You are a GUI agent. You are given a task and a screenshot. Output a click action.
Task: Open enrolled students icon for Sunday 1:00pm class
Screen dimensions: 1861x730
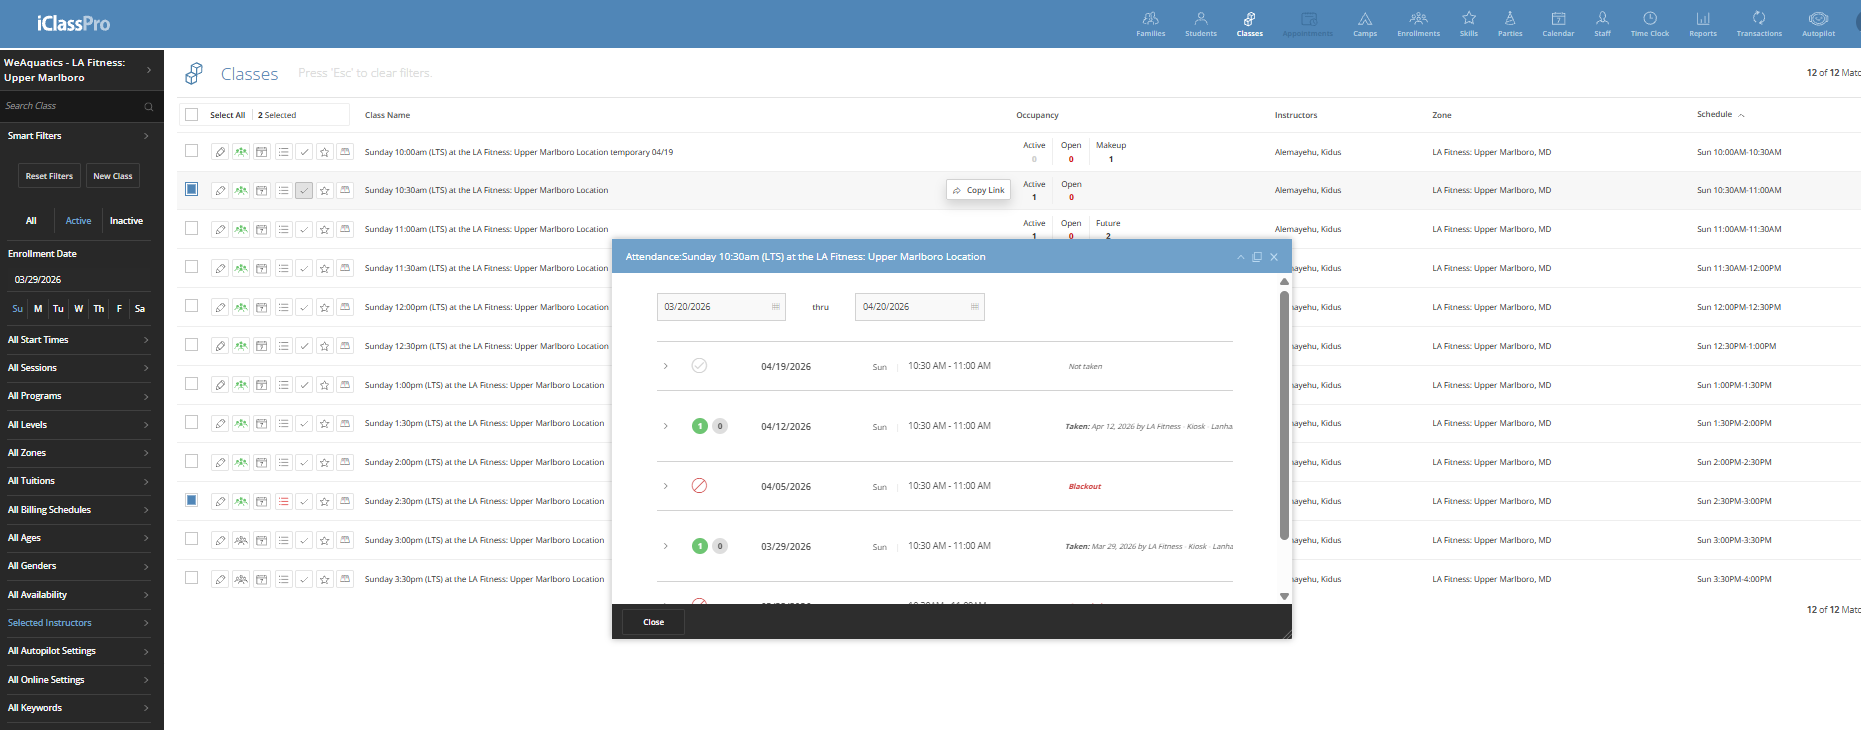click(x=241, y=385)
